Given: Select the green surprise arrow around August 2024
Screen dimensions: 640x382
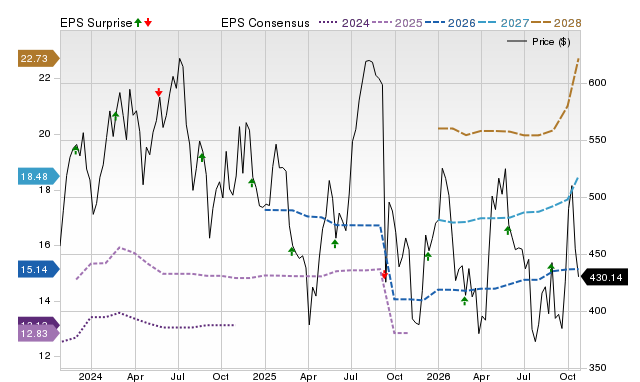Looking at the screenshot, I should click(202, 157).
